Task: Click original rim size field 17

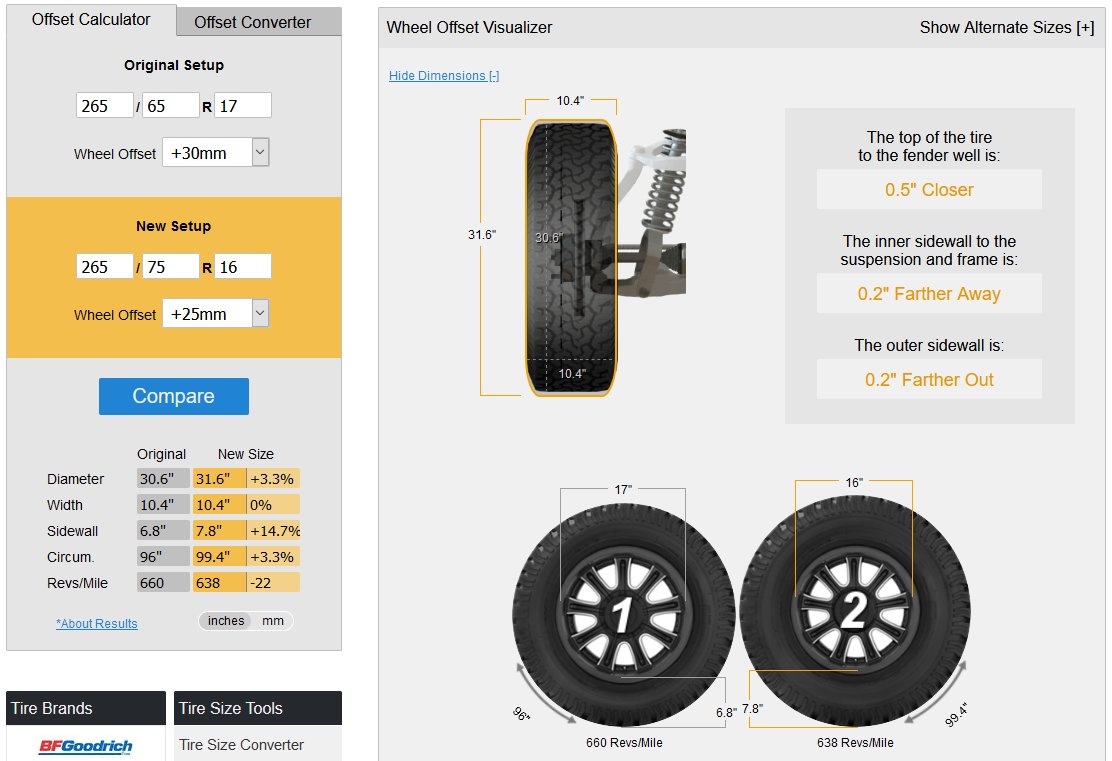Action: (243, 106)
